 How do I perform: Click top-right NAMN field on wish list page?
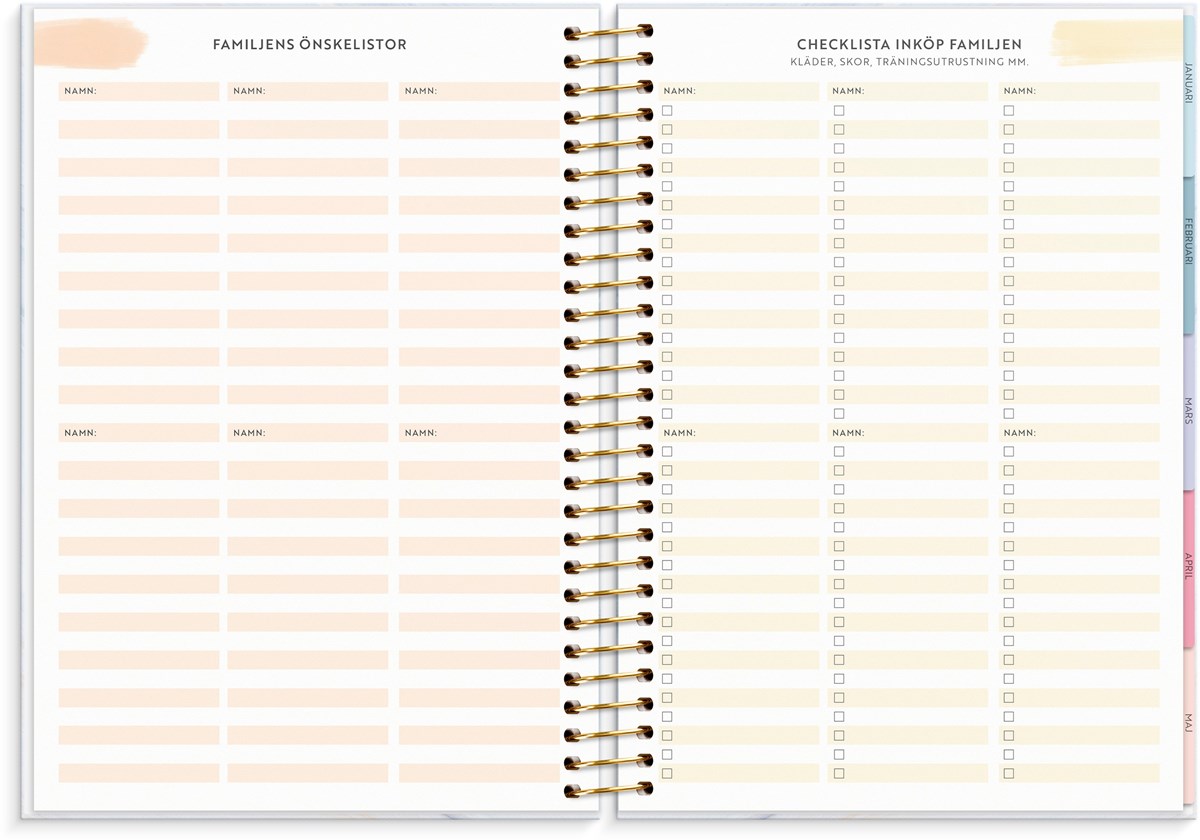478,91
